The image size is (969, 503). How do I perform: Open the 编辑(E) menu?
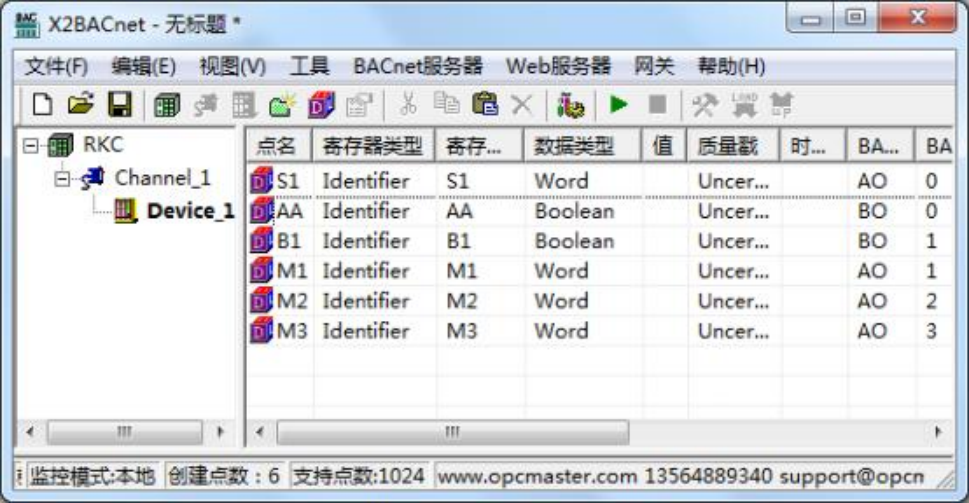pos(144,66)
